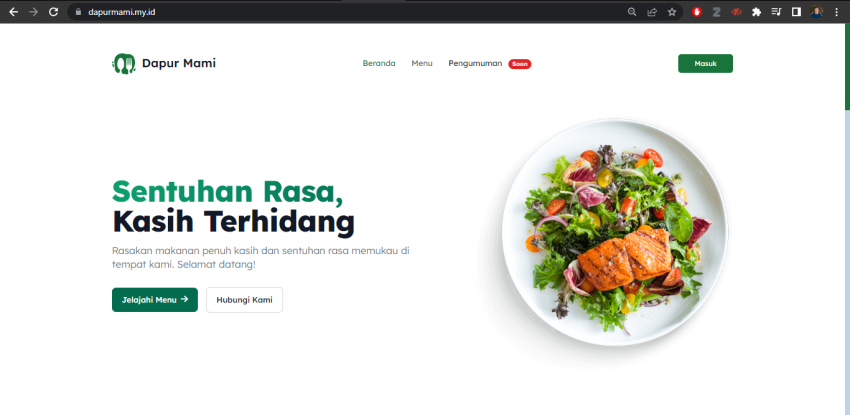
Task: Open the zoom magnifier in address bar
Action: 632,12
